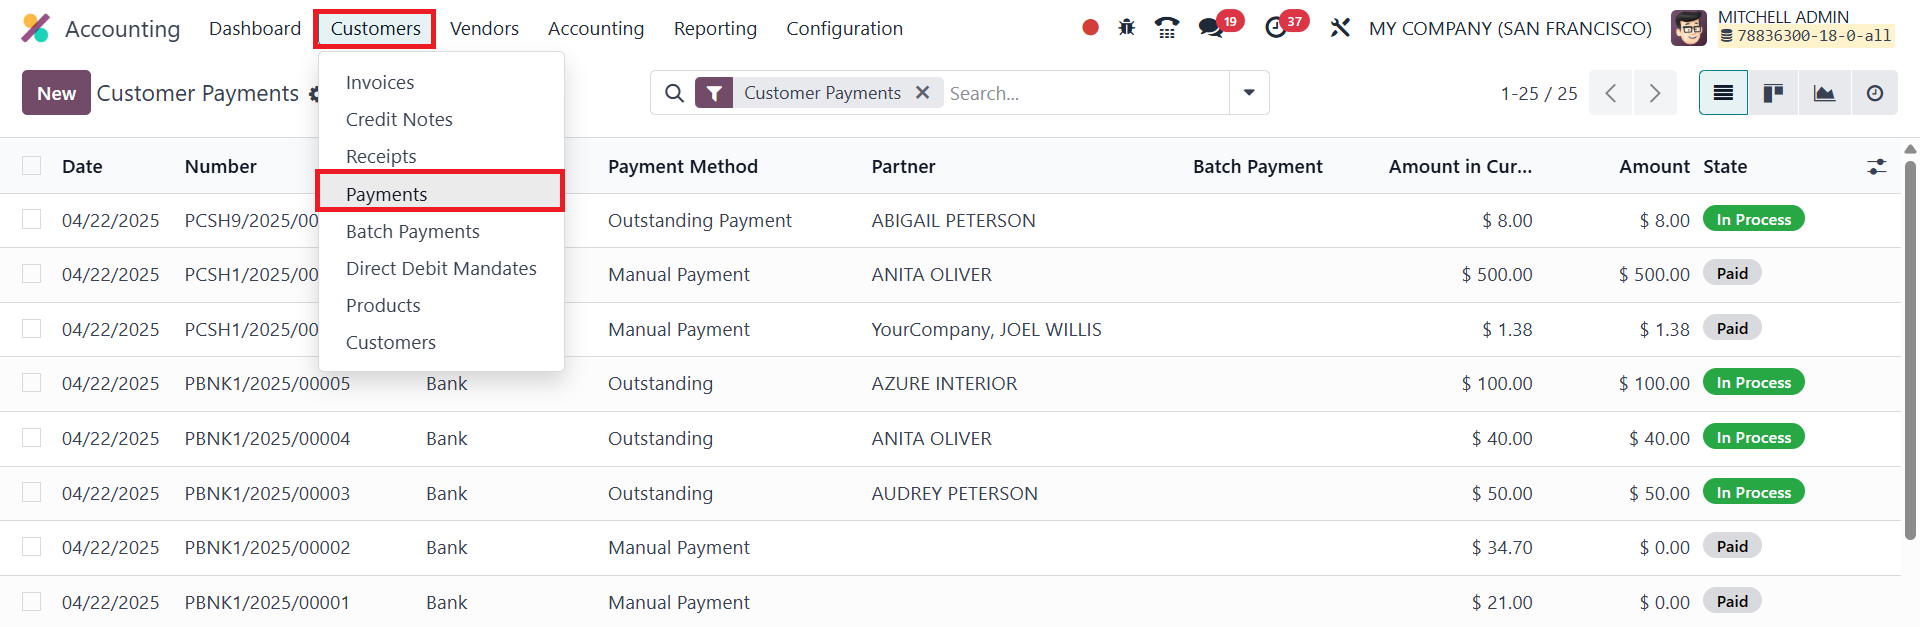This screenshot has width=1920, height=627.
Task: Check the AZURE INTERIOR payment row
Action: [32, 383]
